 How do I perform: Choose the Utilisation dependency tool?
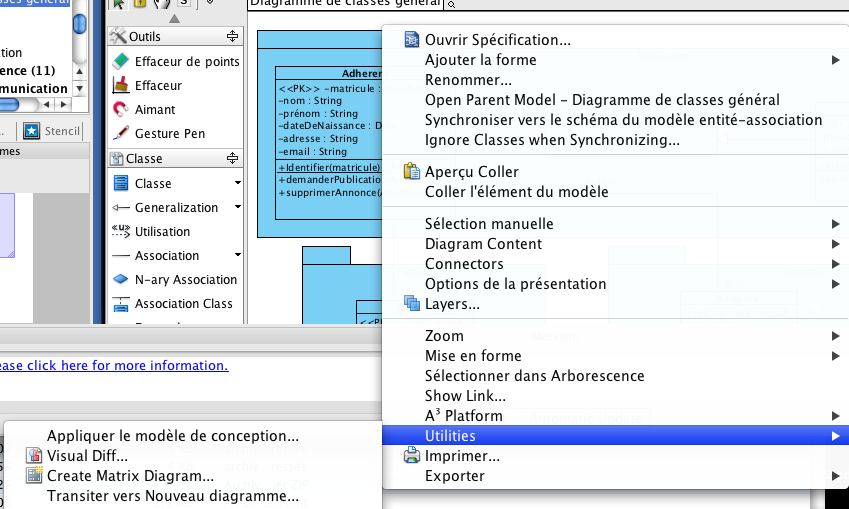coord(162,231)
